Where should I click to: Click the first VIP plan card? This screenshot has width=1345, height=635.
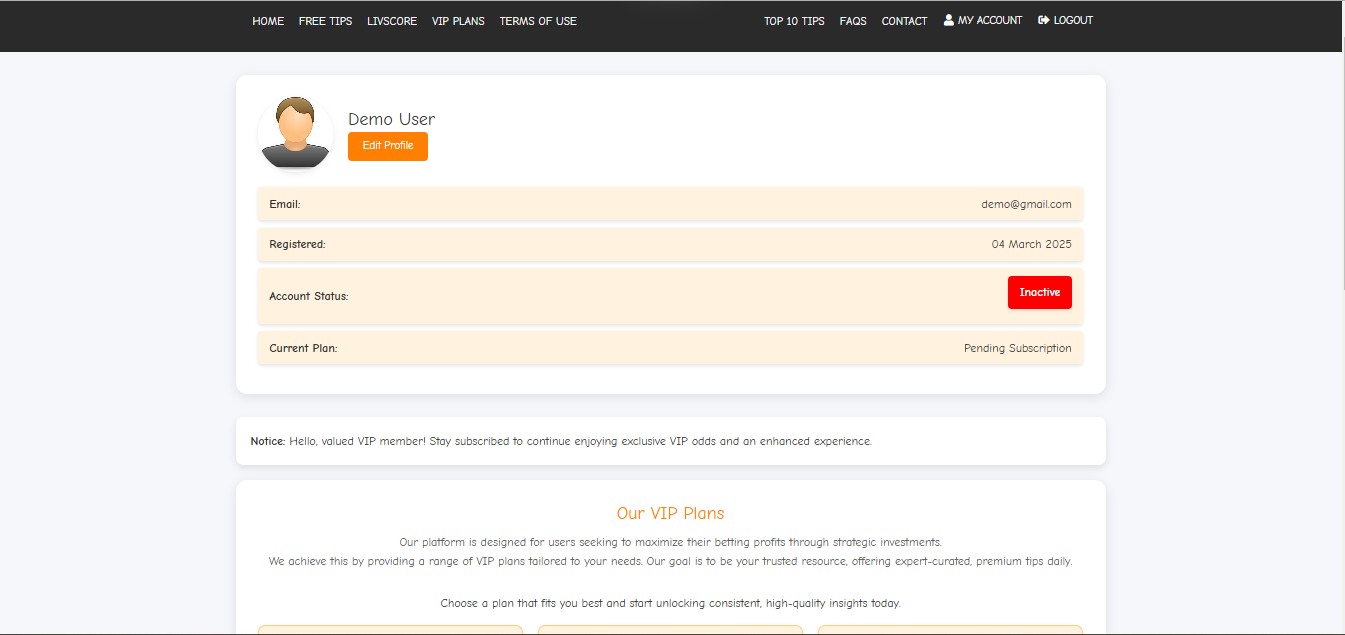coord(390,630)
